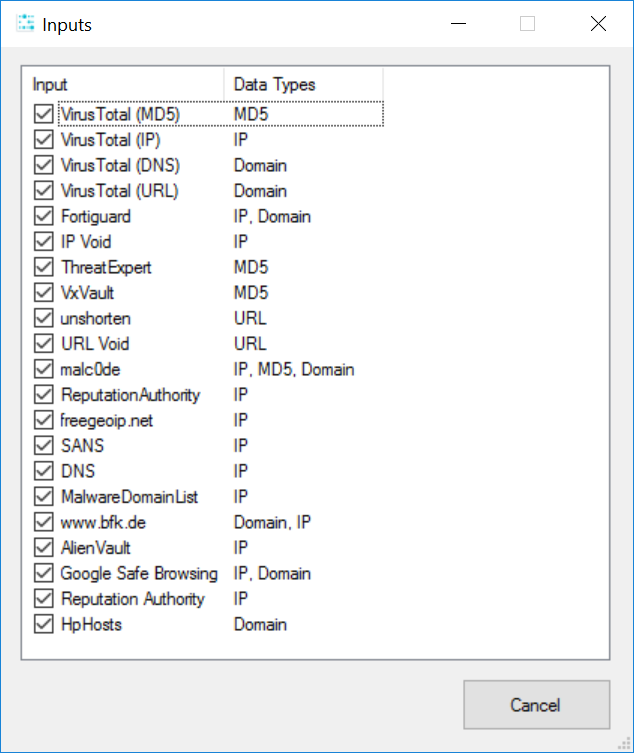Viewport: 634px width, 753px height.
Task: Select the VxVault row label
Action: (x=87, y=292)
